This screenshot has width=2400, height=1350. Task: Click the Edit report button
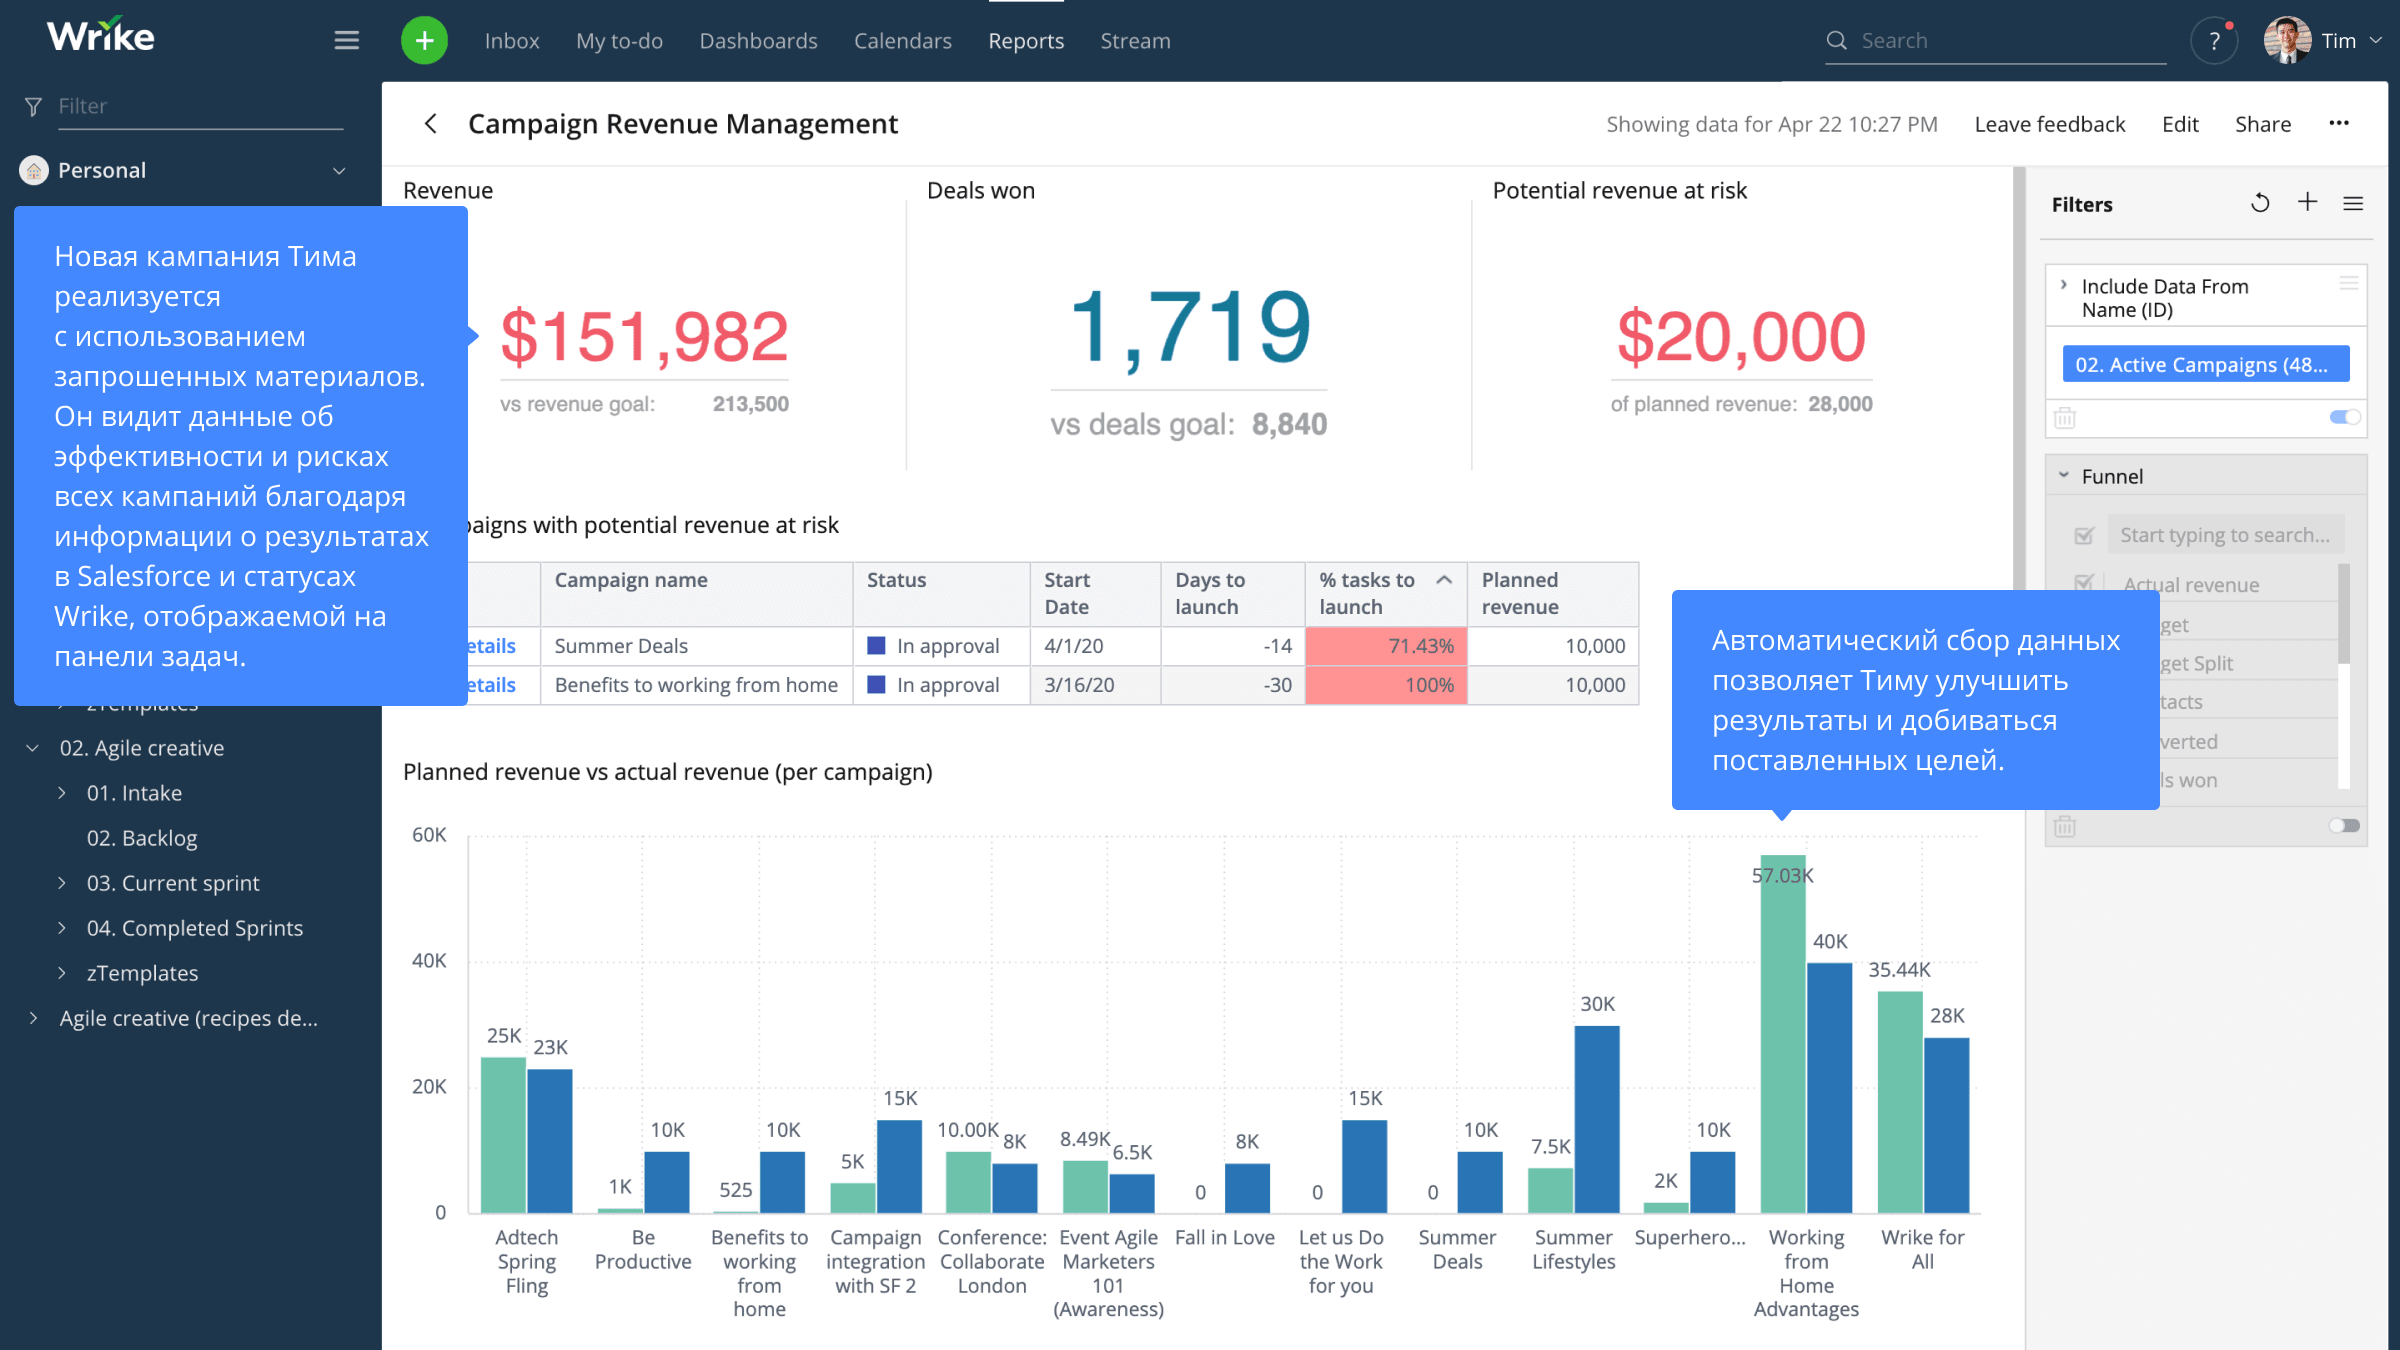2180,124
